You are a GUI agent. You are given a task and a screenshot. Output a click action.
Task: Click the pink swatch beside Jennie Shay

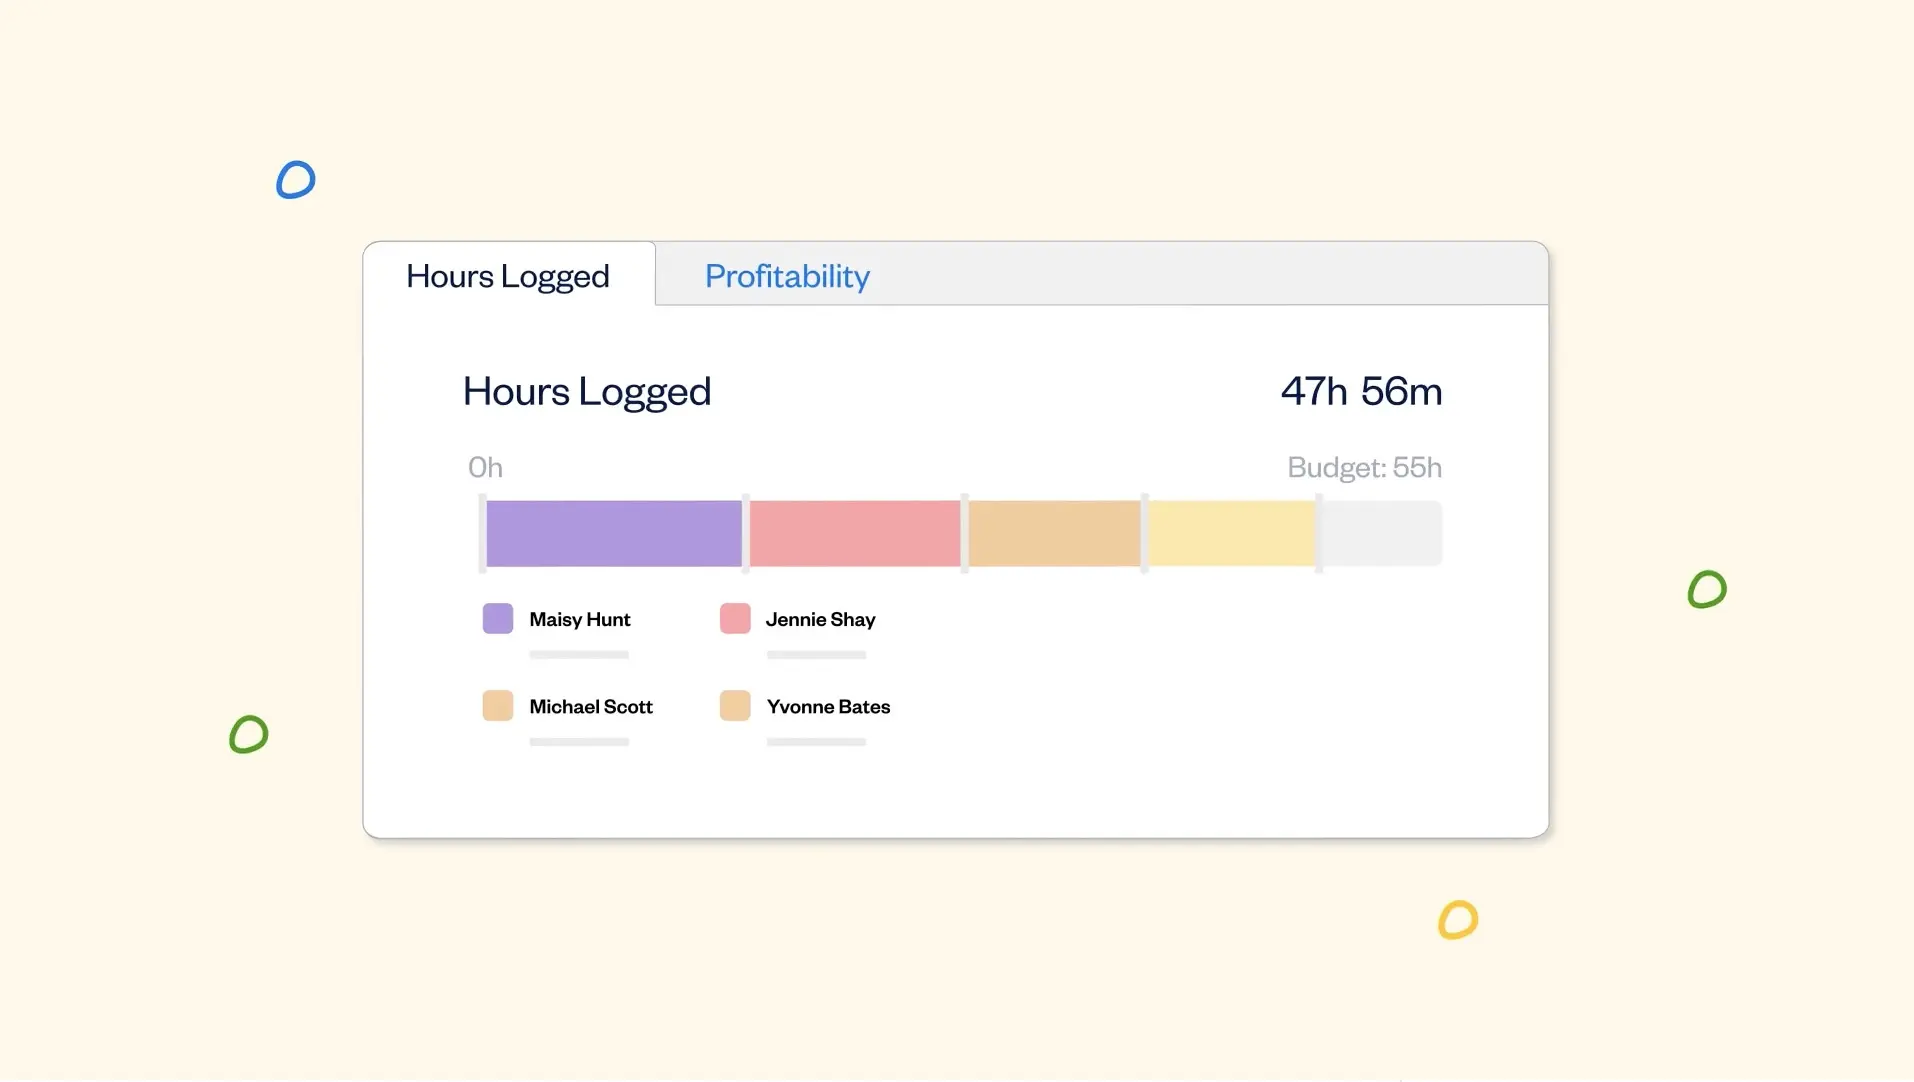(x=735, y=619)
